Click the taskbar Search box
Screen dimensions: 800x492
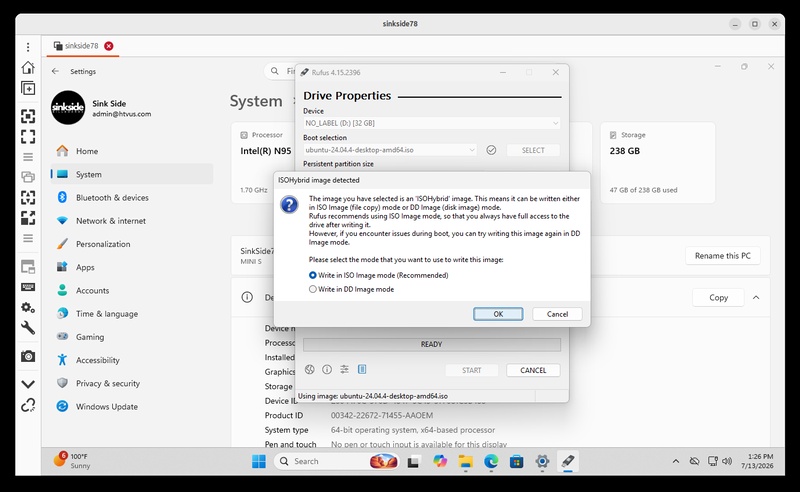[337, 461]
